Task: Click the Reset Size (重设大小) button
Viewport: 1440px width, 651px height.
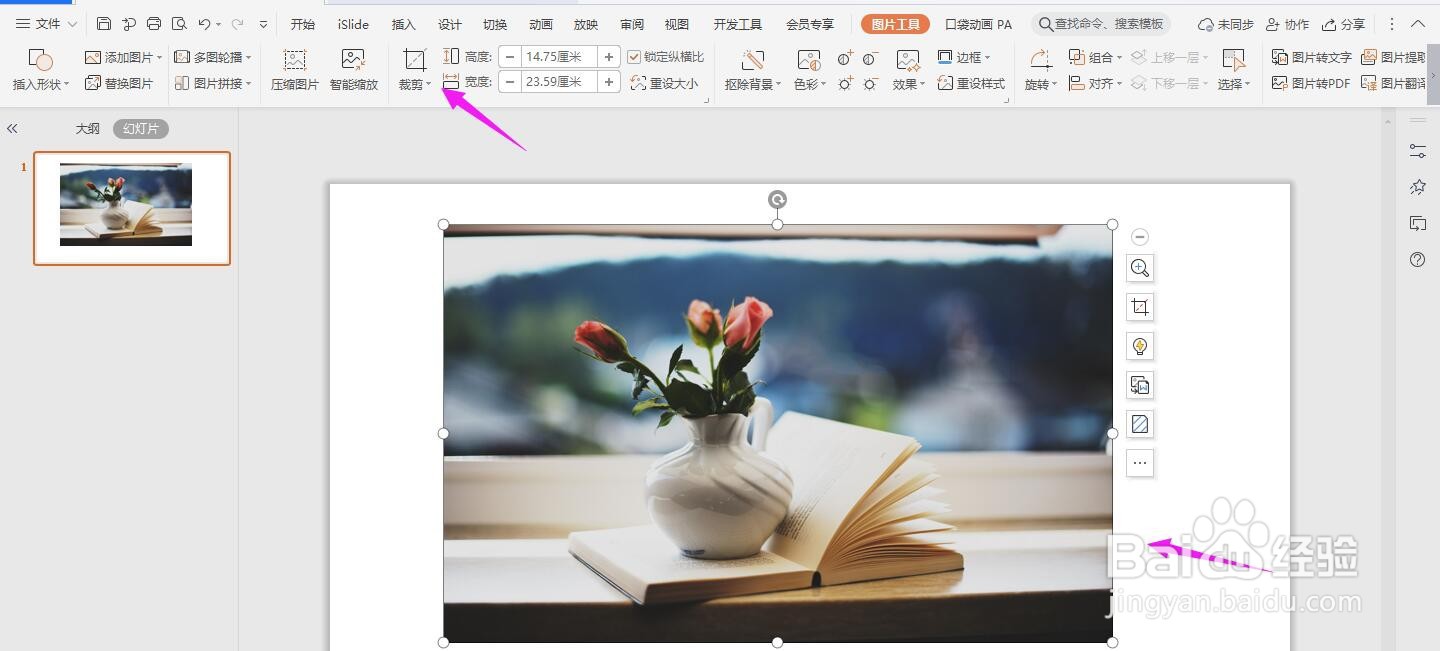Action: pos(664,84)
